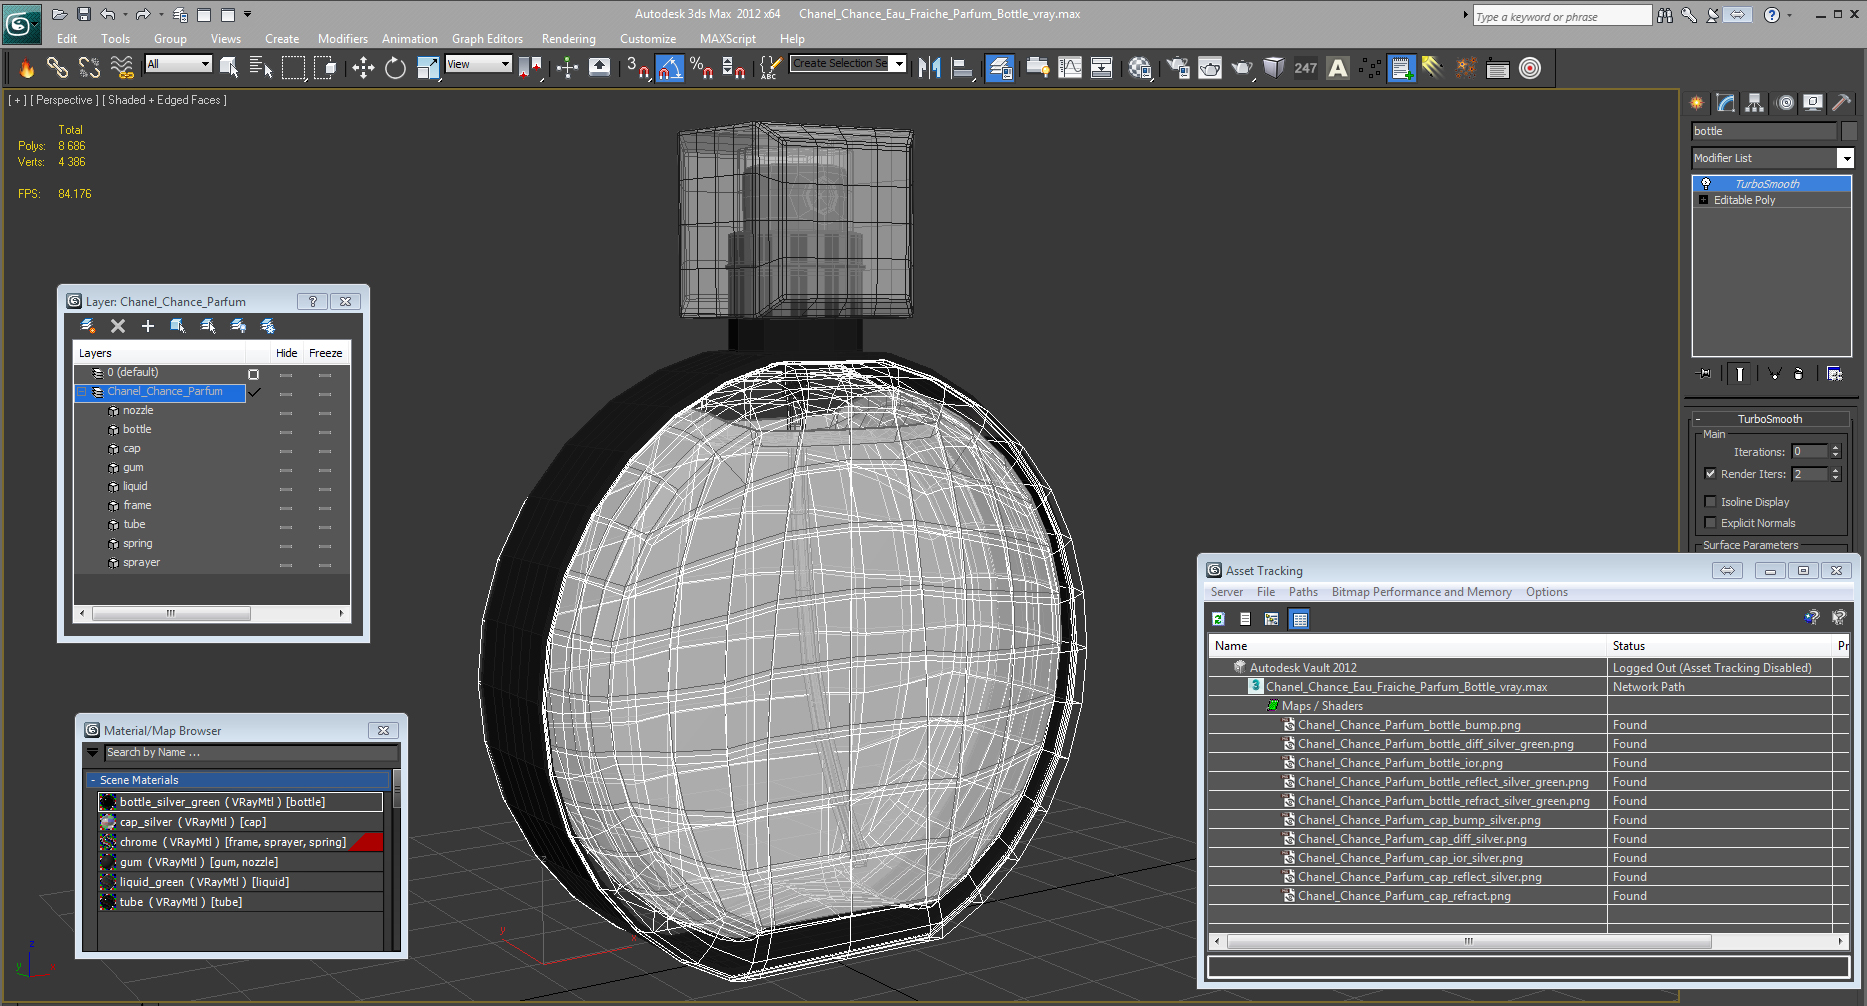Viewport: 1867px width, 1006px height.
Task: Open the selection filter All dropdown
Action: click(206, 64)
